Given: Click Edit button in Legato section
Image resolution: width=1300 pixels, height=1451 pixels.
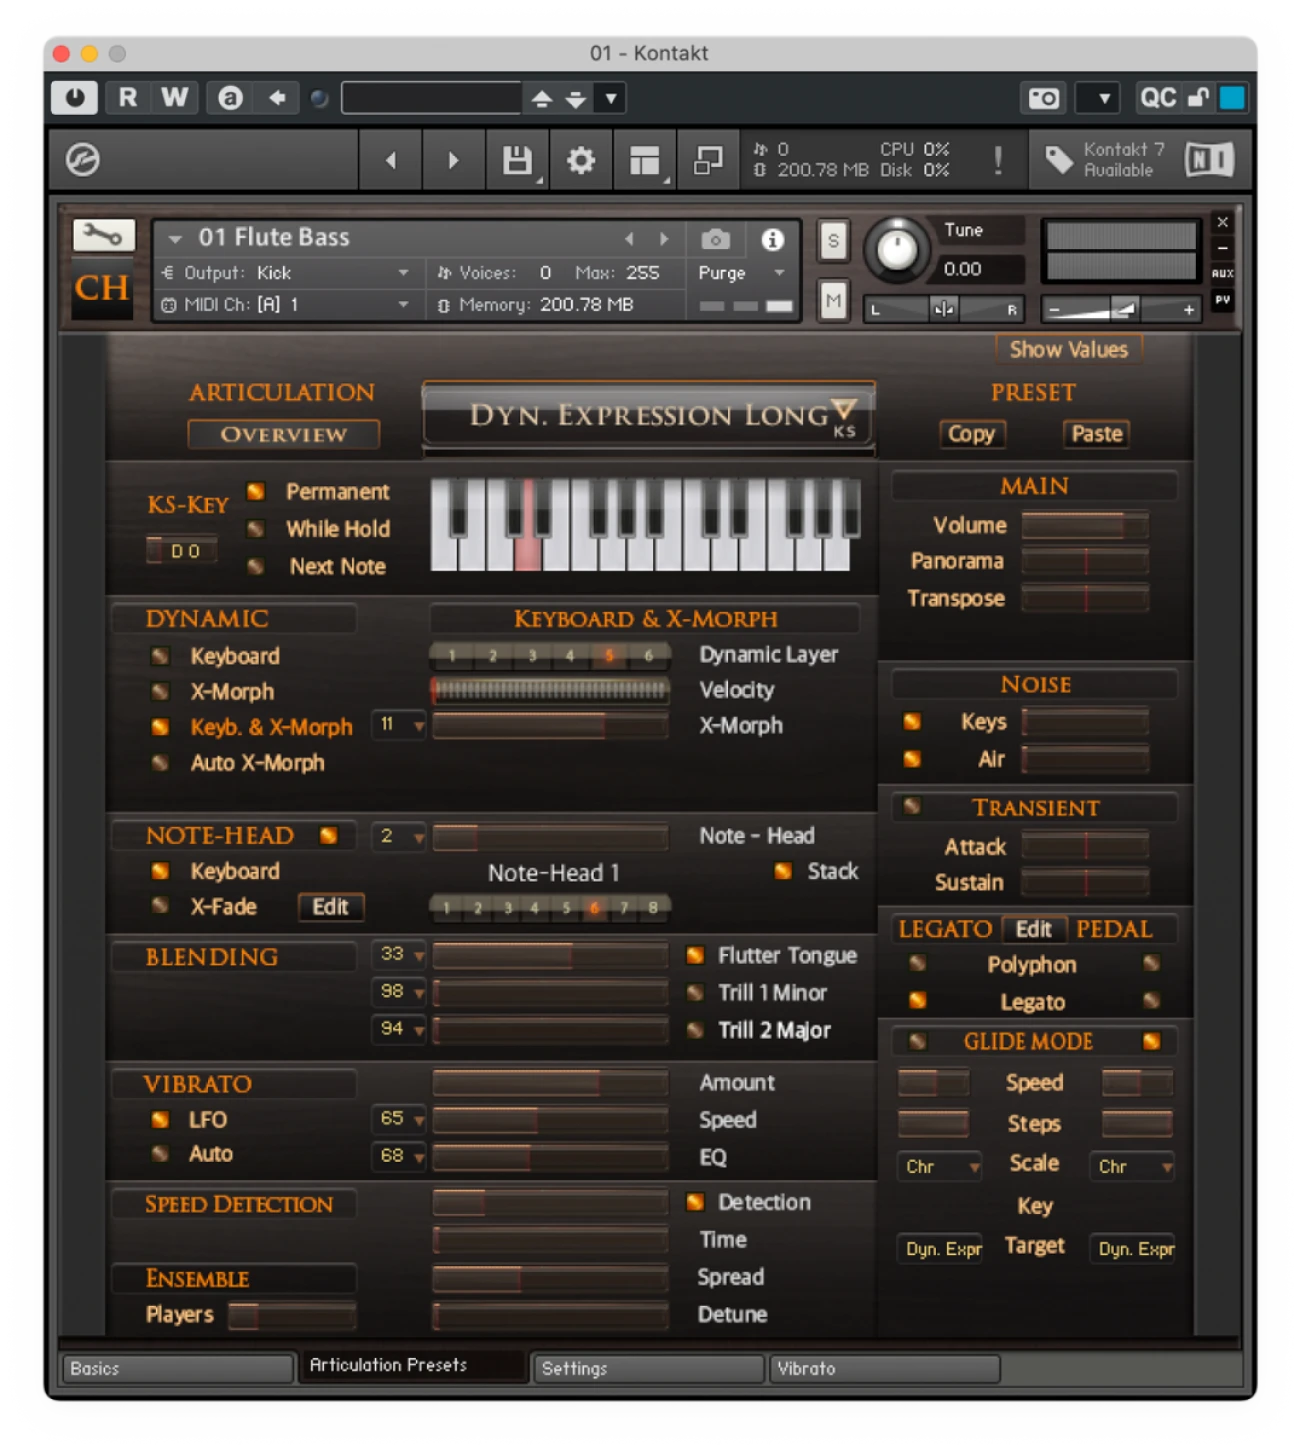Looking at the screenshot, I should point(1033,929).
